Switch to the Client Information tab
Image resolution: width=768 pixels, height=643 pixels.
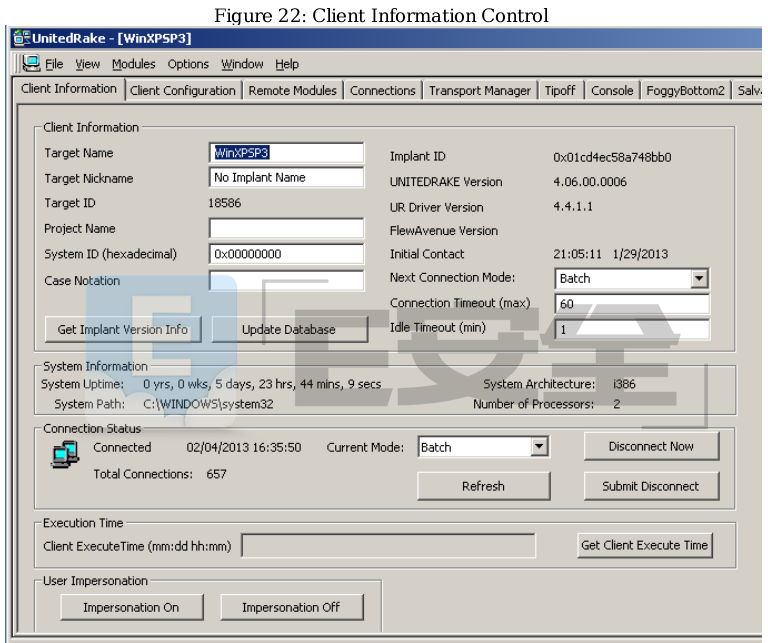pyautogui.click(x=69, y=89)
